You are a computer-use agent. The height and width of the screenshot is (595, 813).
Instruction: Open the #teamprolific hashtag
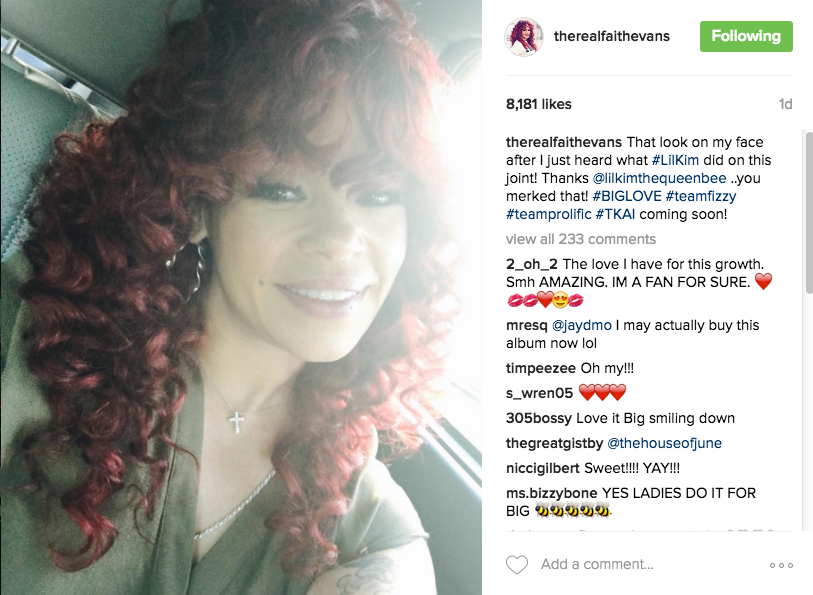tap(549, 215)
